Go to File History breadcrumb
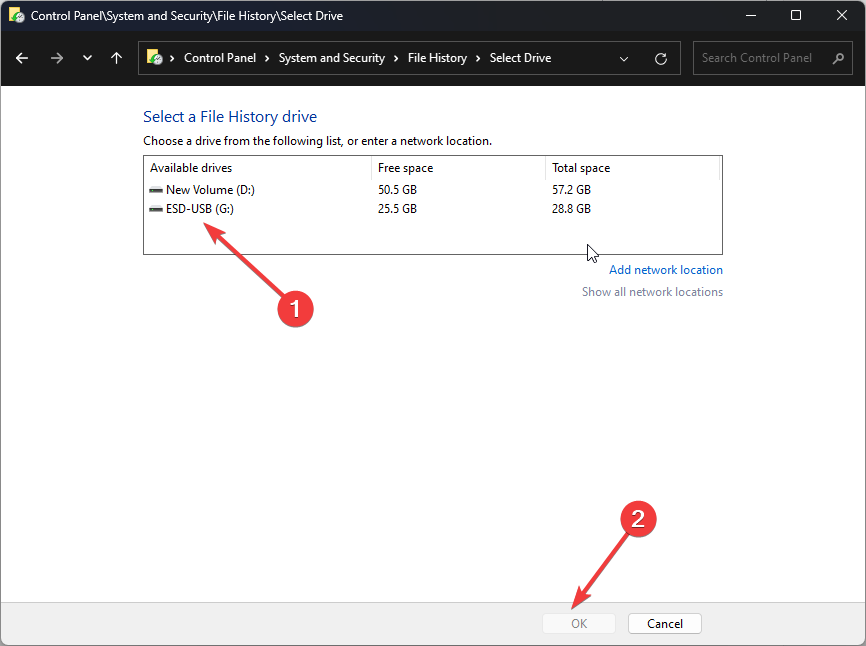The height and width of the screenshot is (646, 866). point(437,58)
